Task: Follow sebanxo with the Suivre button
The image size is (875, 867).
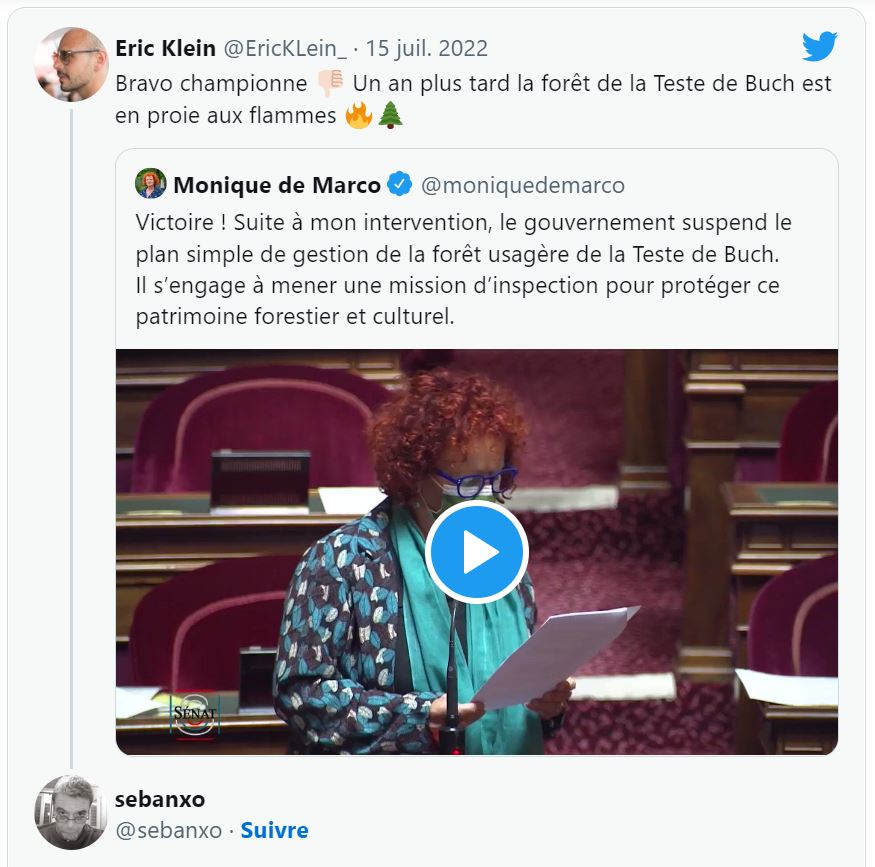Action: 275,830
